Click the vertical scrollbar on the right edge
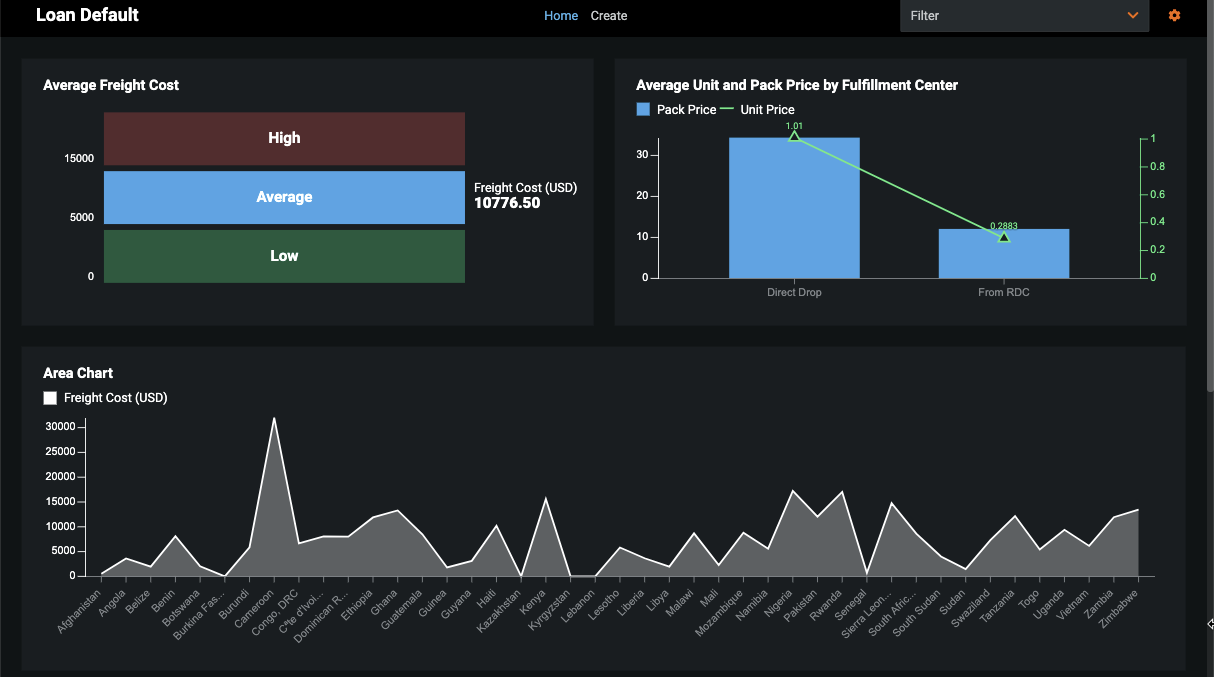Viewport: 1214px width, 677px height. [1209, 200]
